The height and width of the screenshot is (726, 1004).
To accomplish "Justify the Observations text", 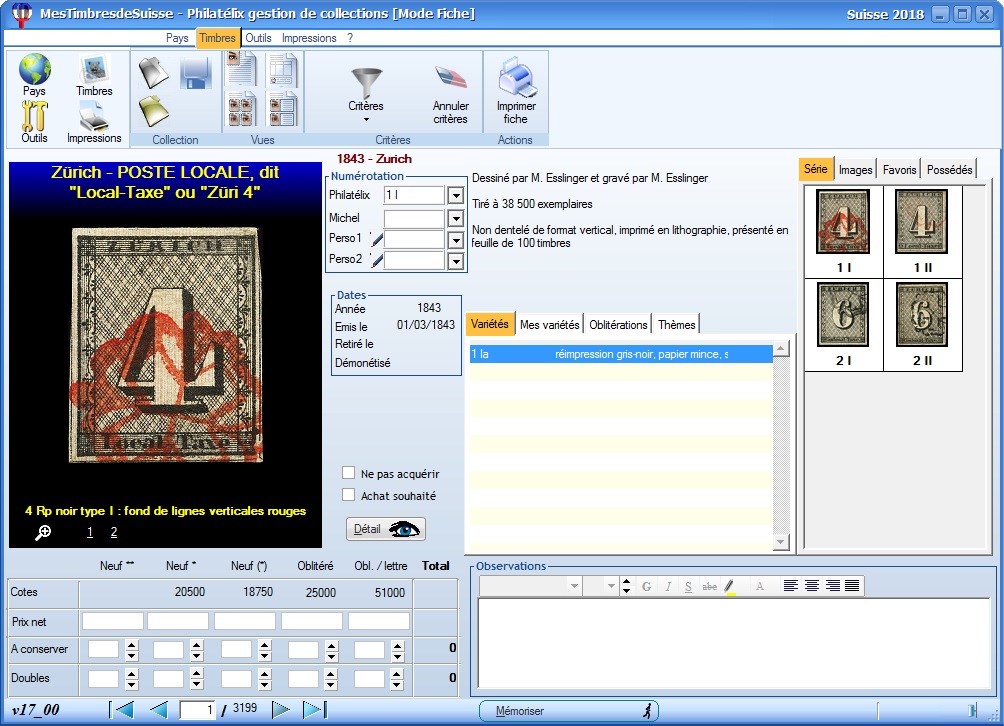I will coord(852,586).
